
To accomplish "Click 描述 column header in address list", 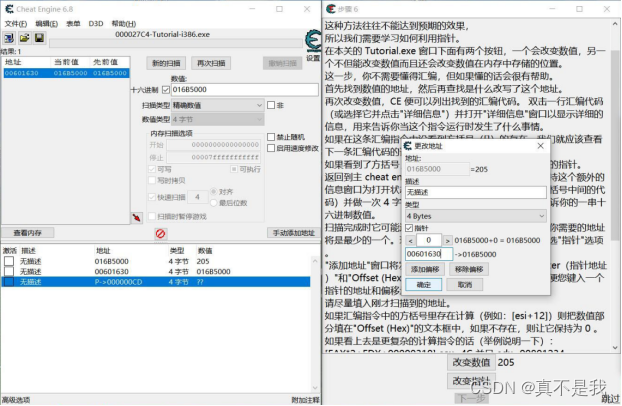I will point(29,251).
